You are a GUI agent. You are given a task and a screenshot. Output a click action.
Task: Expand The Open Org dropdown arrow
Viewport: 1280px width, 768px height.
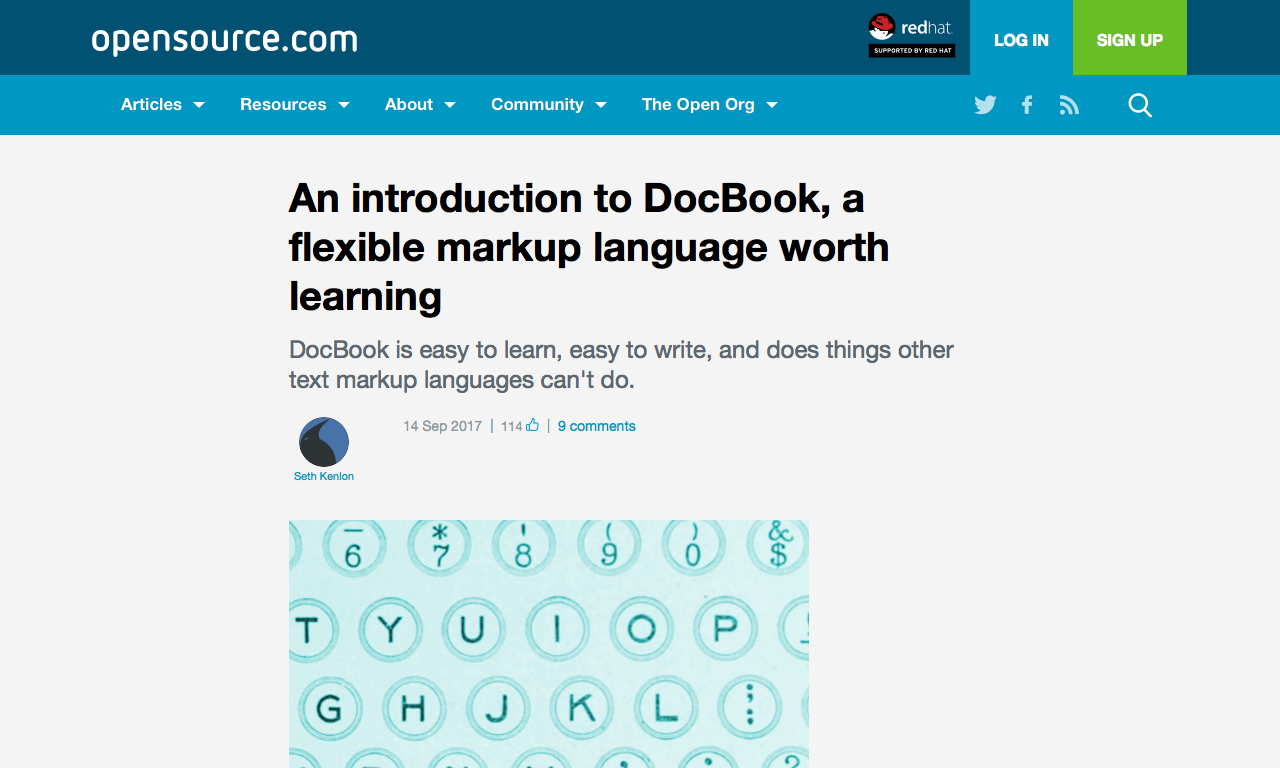772,105
